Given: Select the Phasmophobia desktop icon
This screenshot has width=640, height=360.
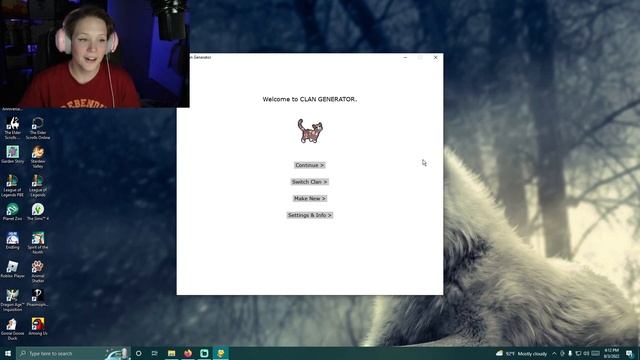Looking at the screenshot, I should coord(38,298).
